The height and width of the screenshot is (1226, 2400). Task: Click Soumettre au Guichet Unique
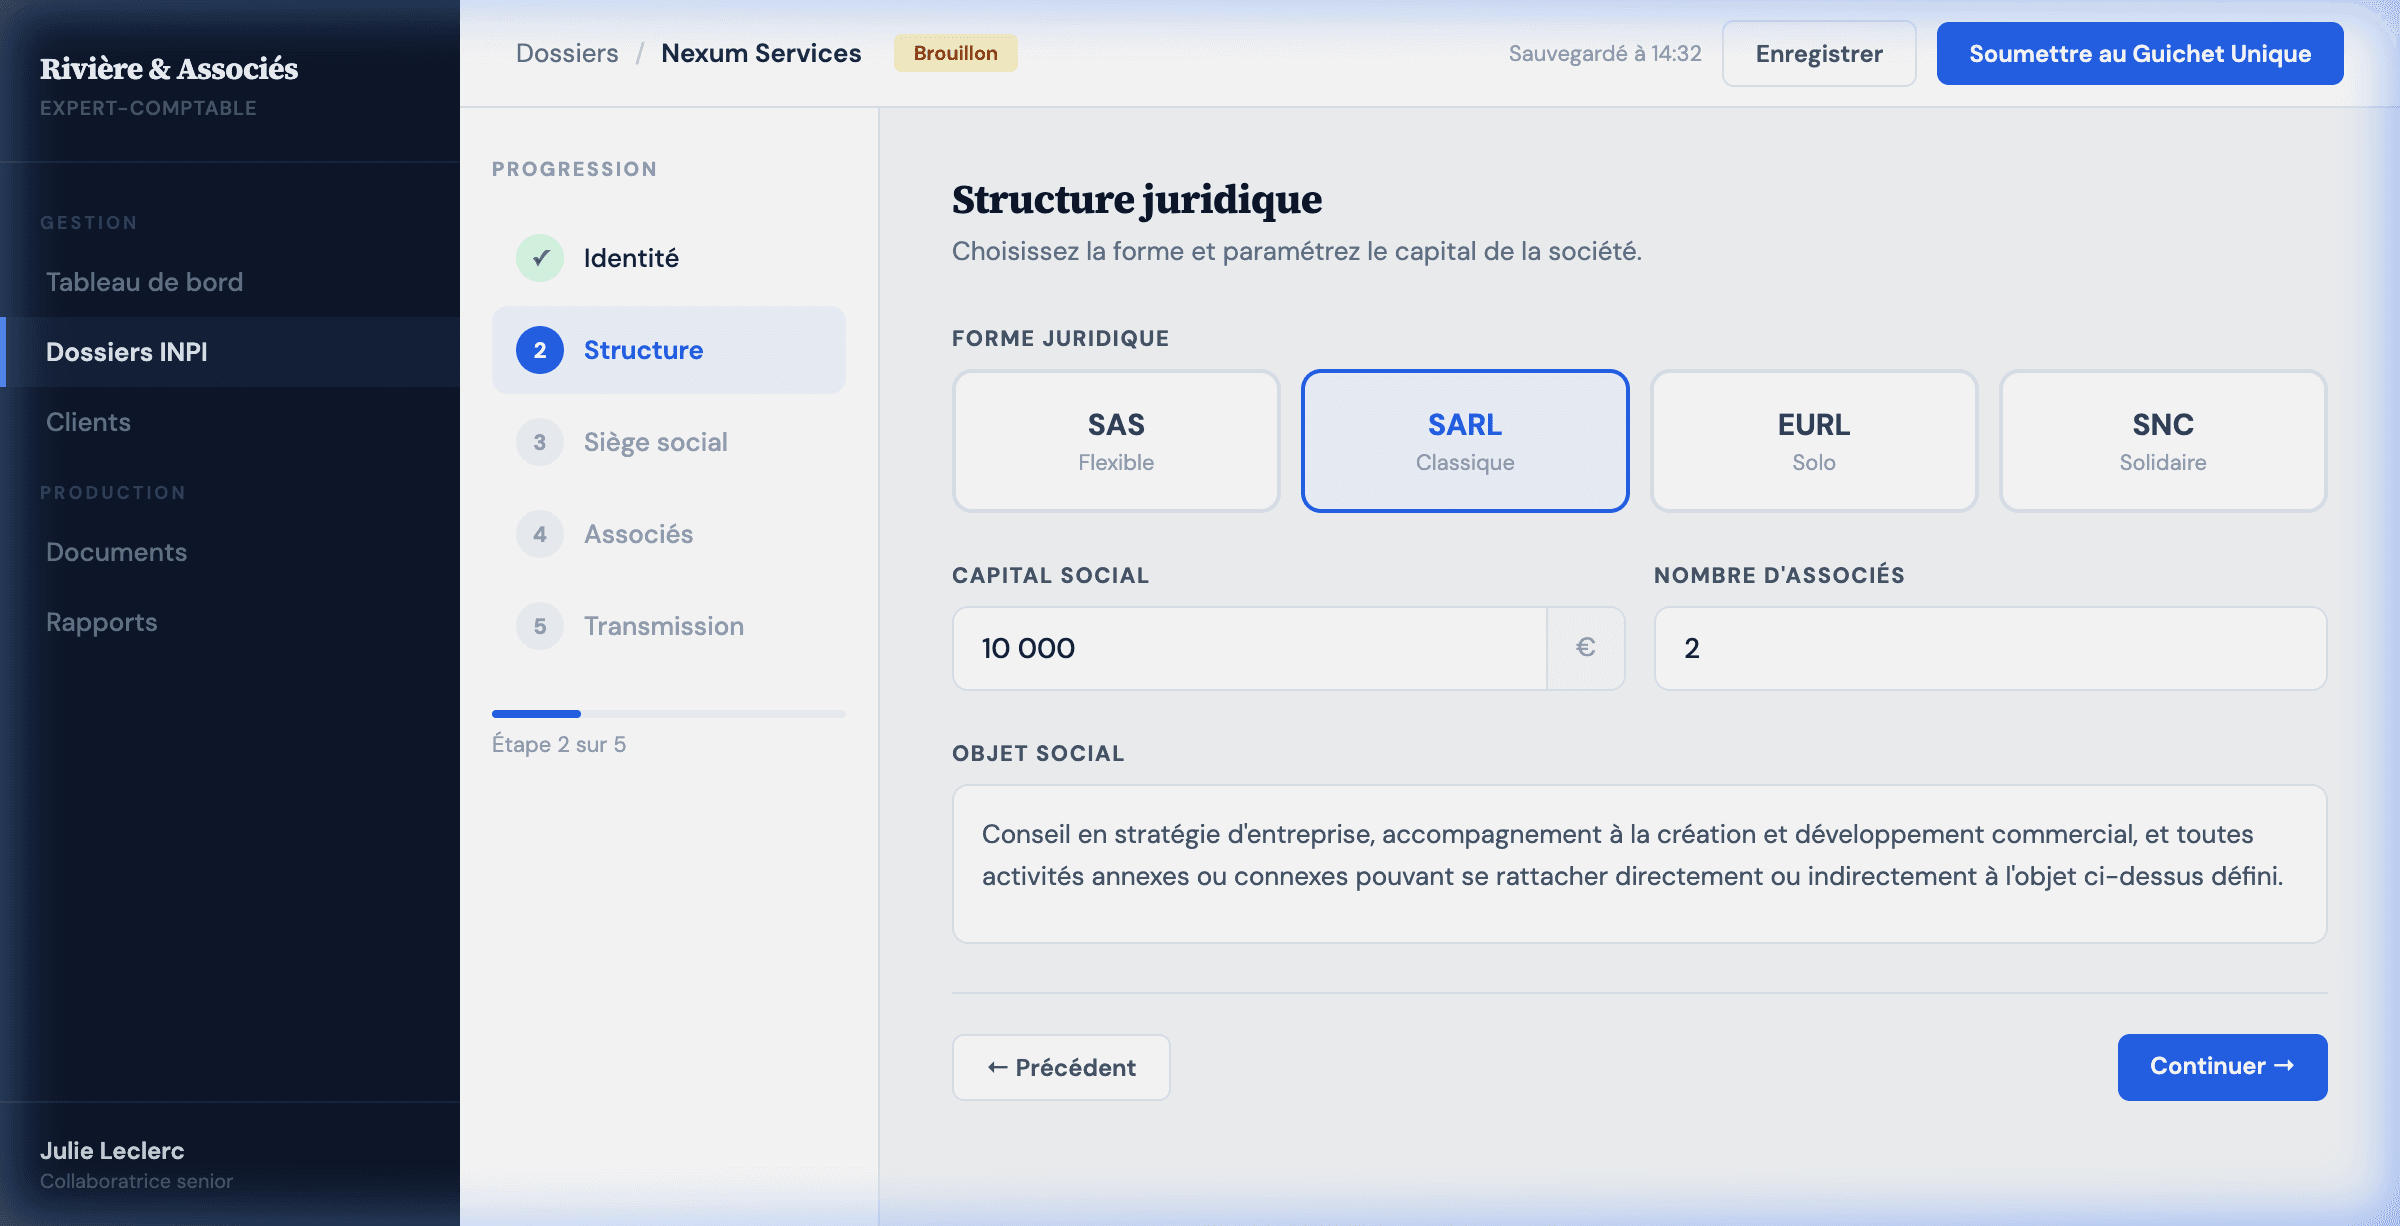click(x=2139, y=53)
